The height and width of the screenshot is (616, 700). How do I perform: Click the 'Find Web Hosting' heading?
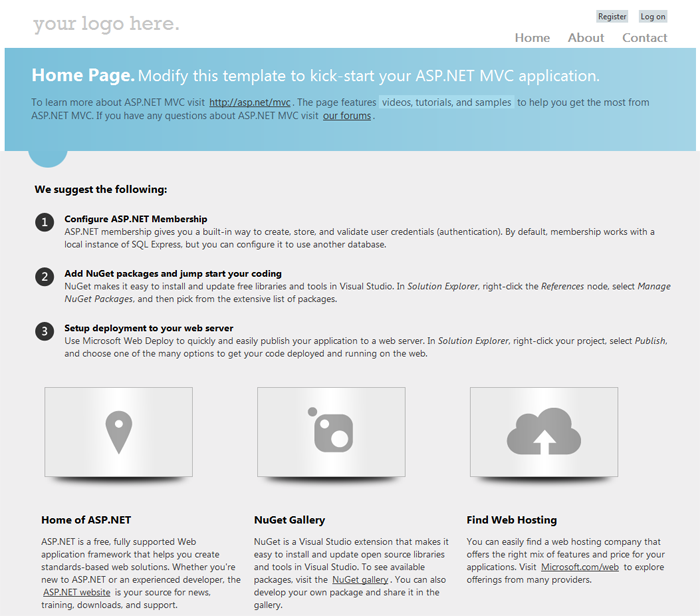512,520
